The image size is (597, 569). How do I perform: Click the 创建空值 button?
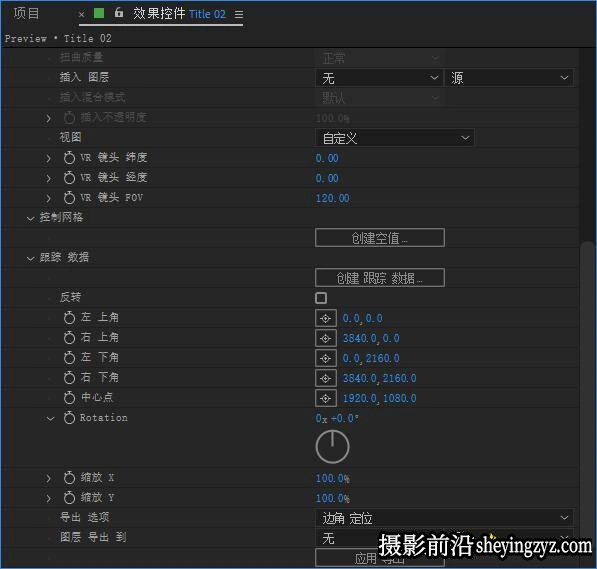pyautogui.click(x=380, y=238)
